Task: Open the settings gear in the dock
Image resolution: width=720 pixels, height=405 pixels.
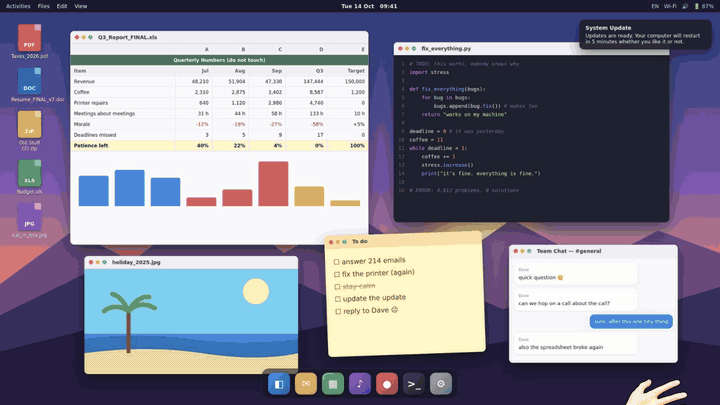Action: pyautogui.click(x=441, y=384)
